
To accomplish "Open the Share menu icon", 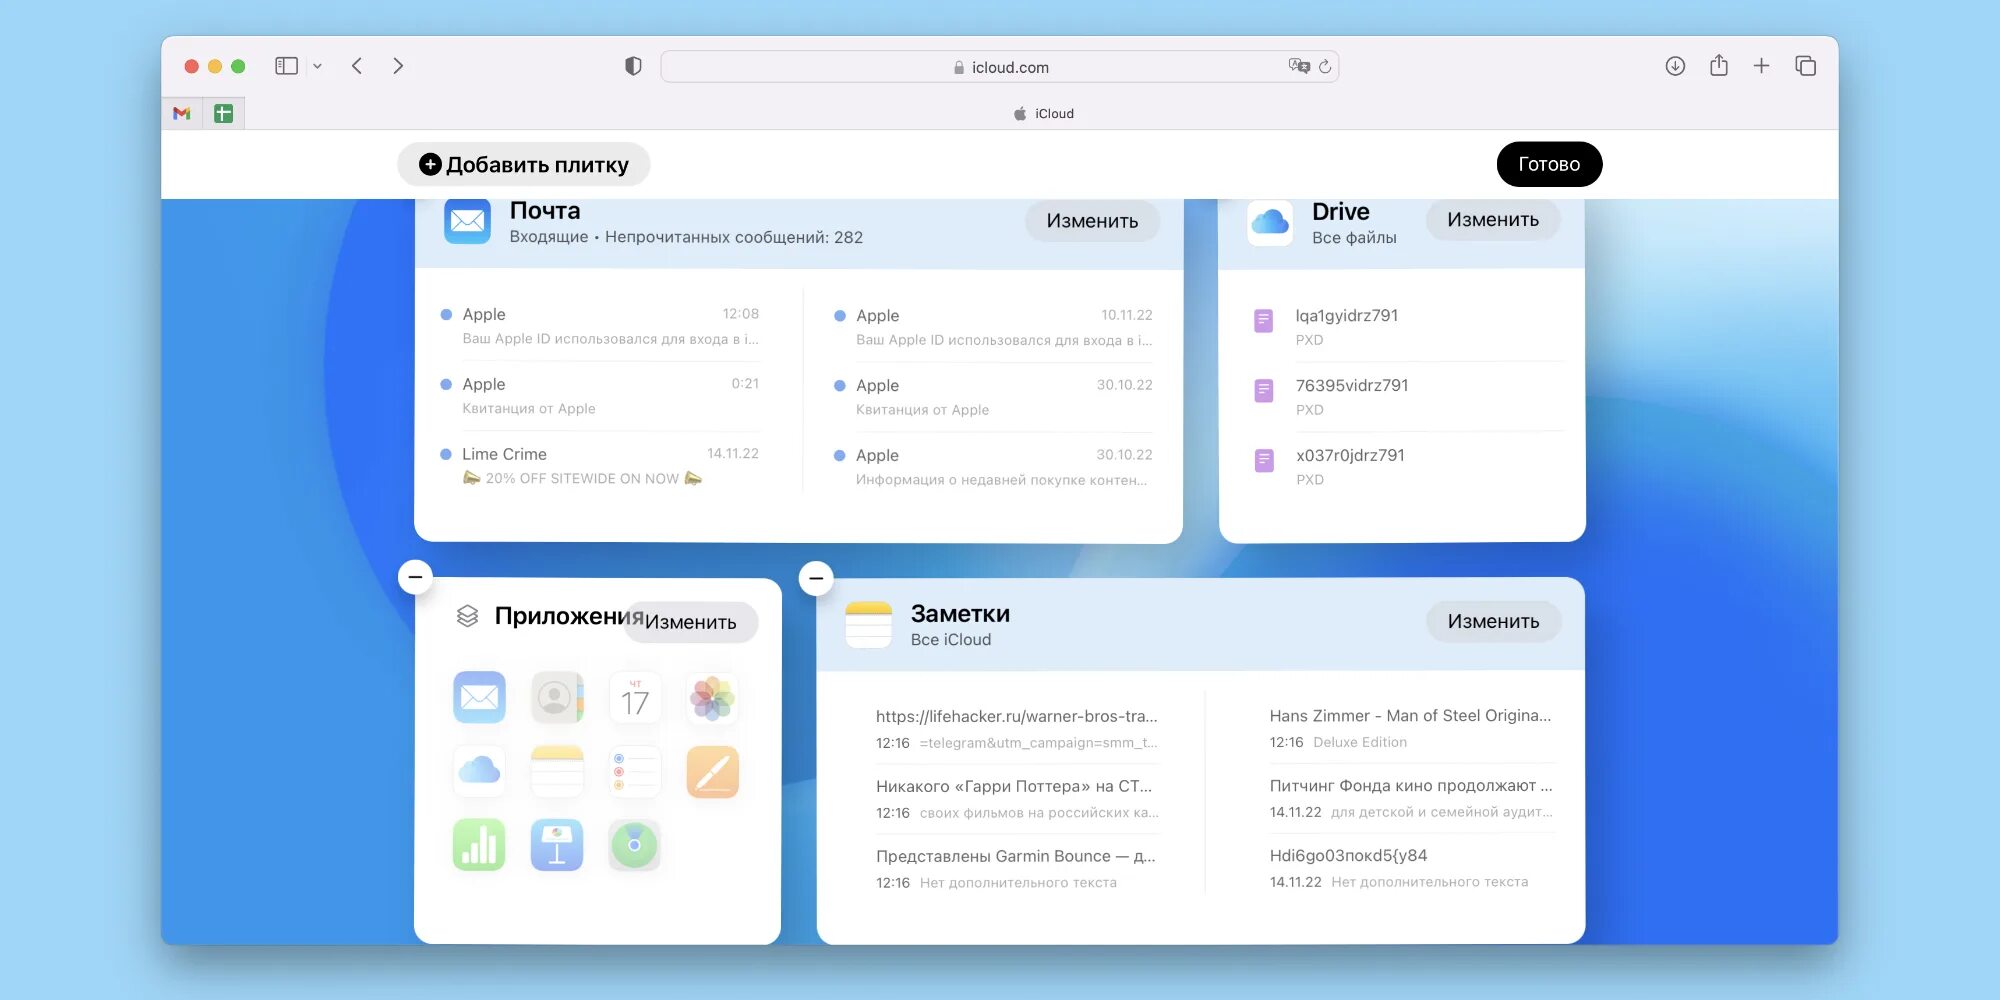I will pyautogui.click(x=1719, y=65).
